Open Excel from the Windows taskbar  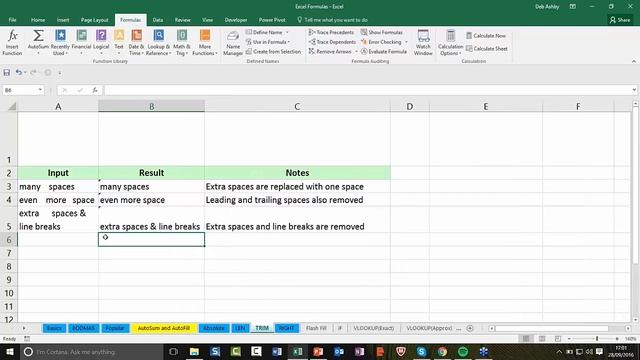coord(298,351)
